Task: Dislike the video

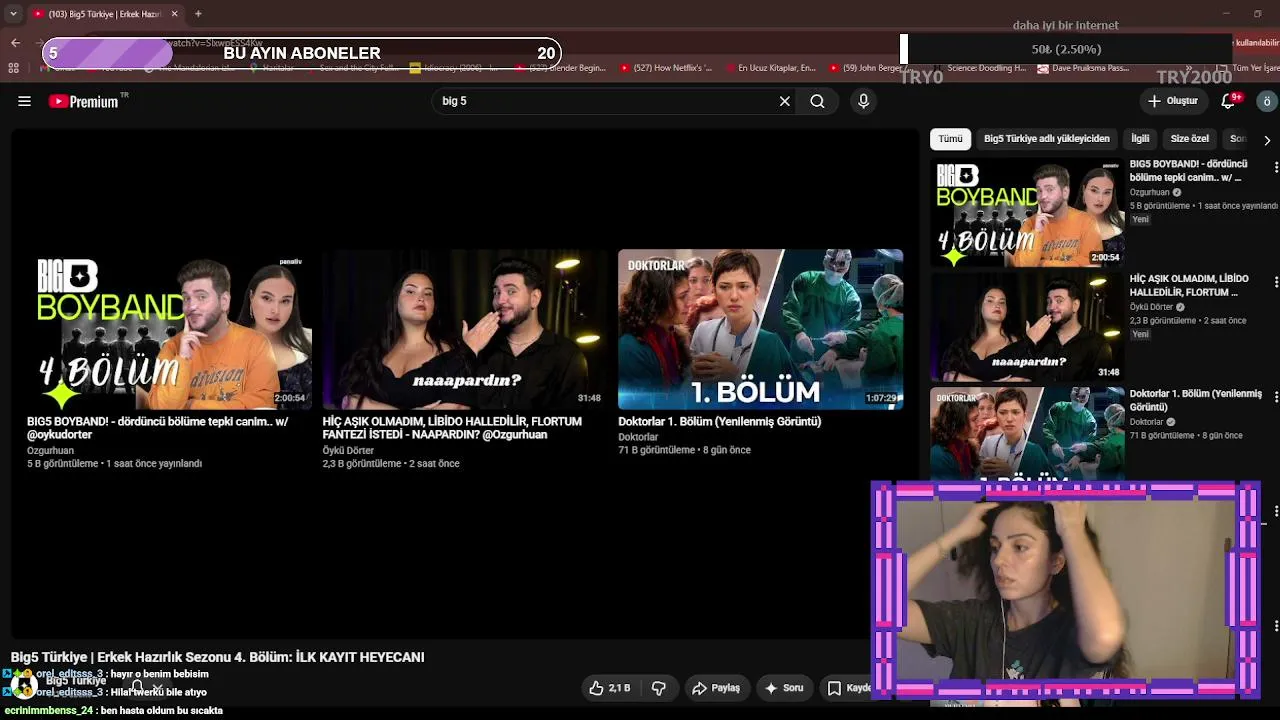Action: [x=659, y=688]
